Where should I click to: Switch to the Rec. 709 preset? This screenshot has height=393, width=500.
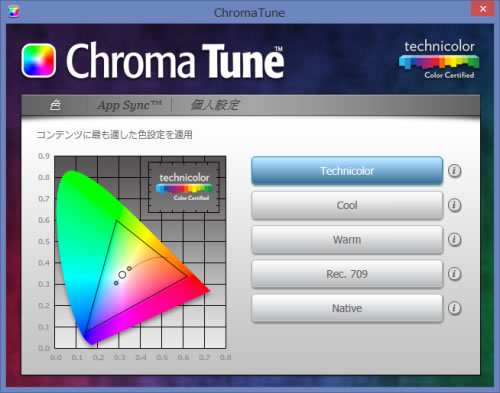(x=347, y=274)
